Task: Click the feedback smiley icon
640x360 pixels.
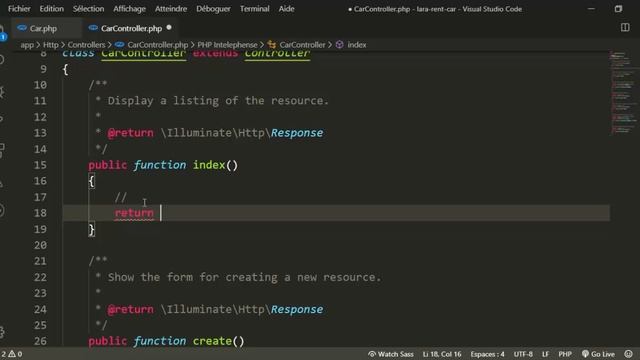Action: pos(628,354)
